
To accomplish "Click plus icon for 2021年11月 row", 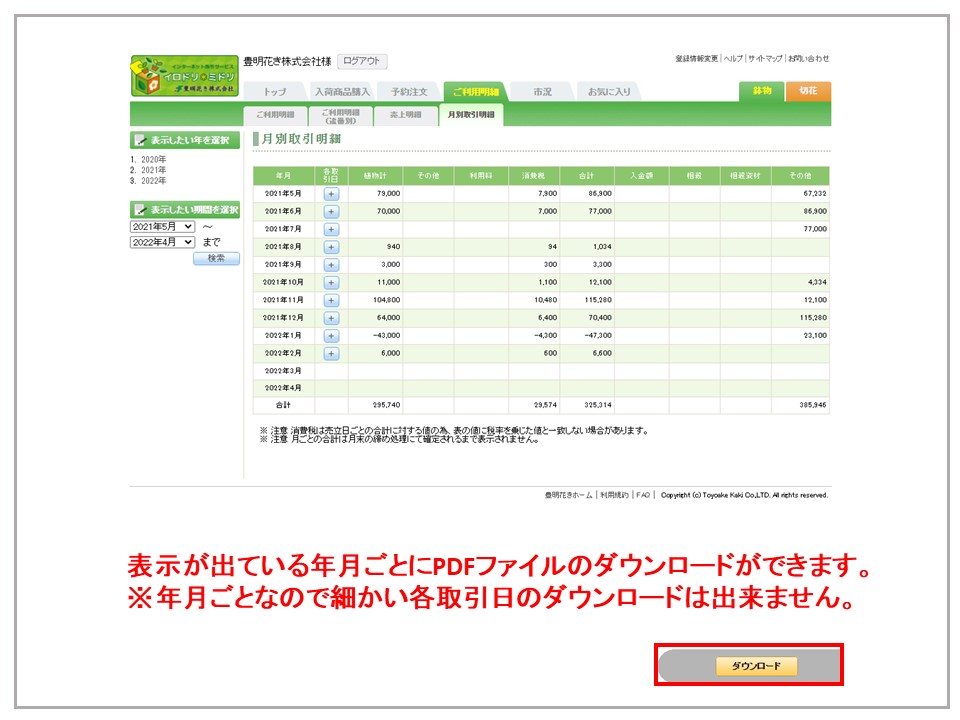I will [x=331, y=300].
